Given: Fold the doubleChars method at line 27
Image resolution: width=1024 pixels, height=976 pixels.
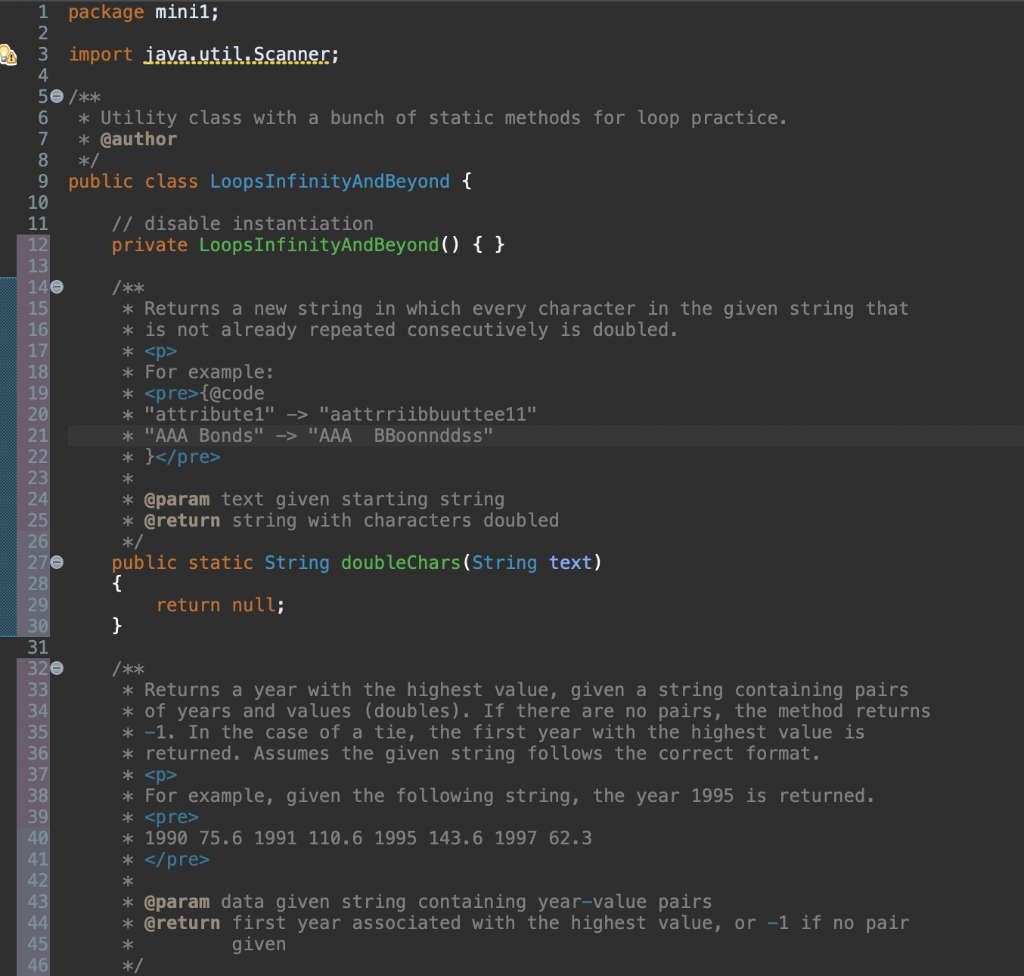Looking at the screenshot, I should click(57, 562).
